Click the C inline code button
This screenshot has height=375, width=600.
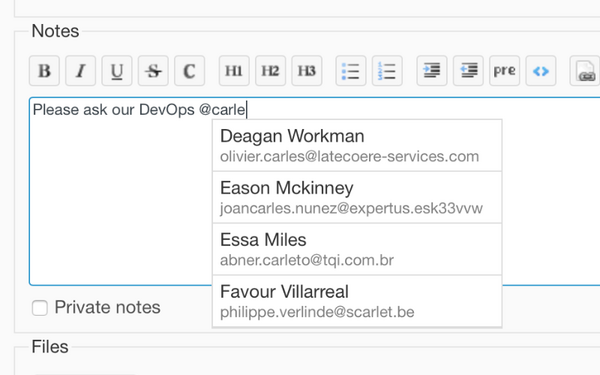[x=189, y=71]
